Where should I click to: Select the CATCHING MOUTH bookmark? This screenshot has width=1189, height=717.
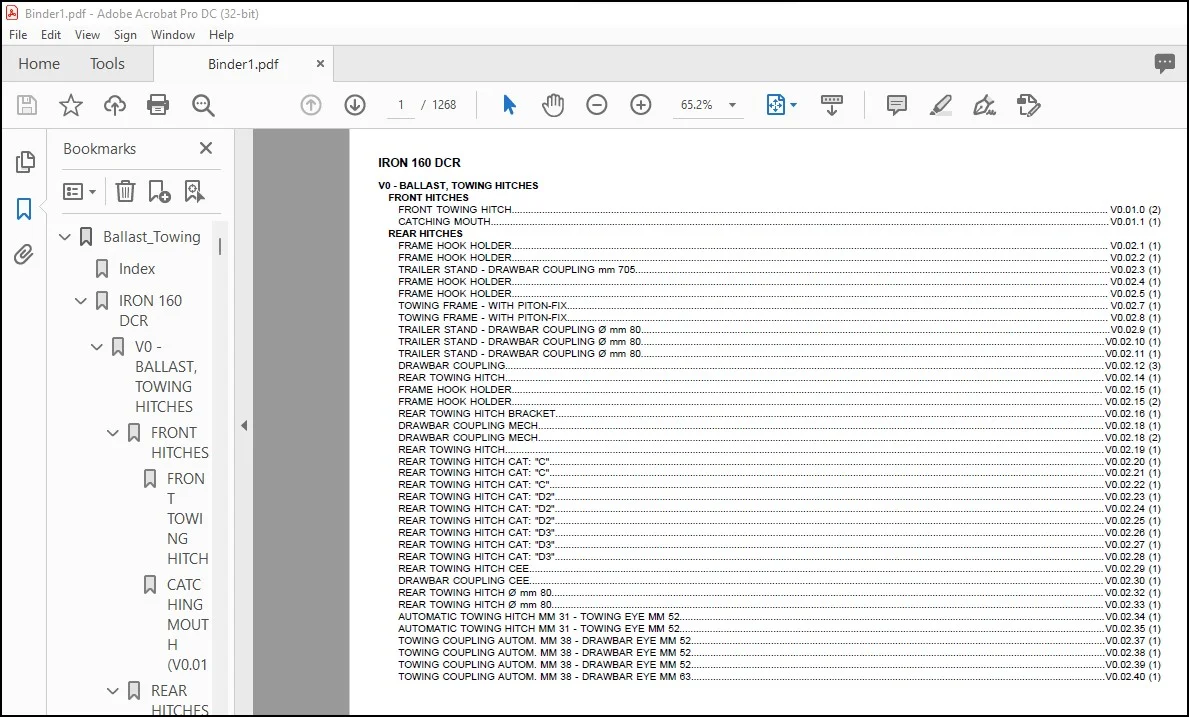pyautogui.click(x=187, y=625)
